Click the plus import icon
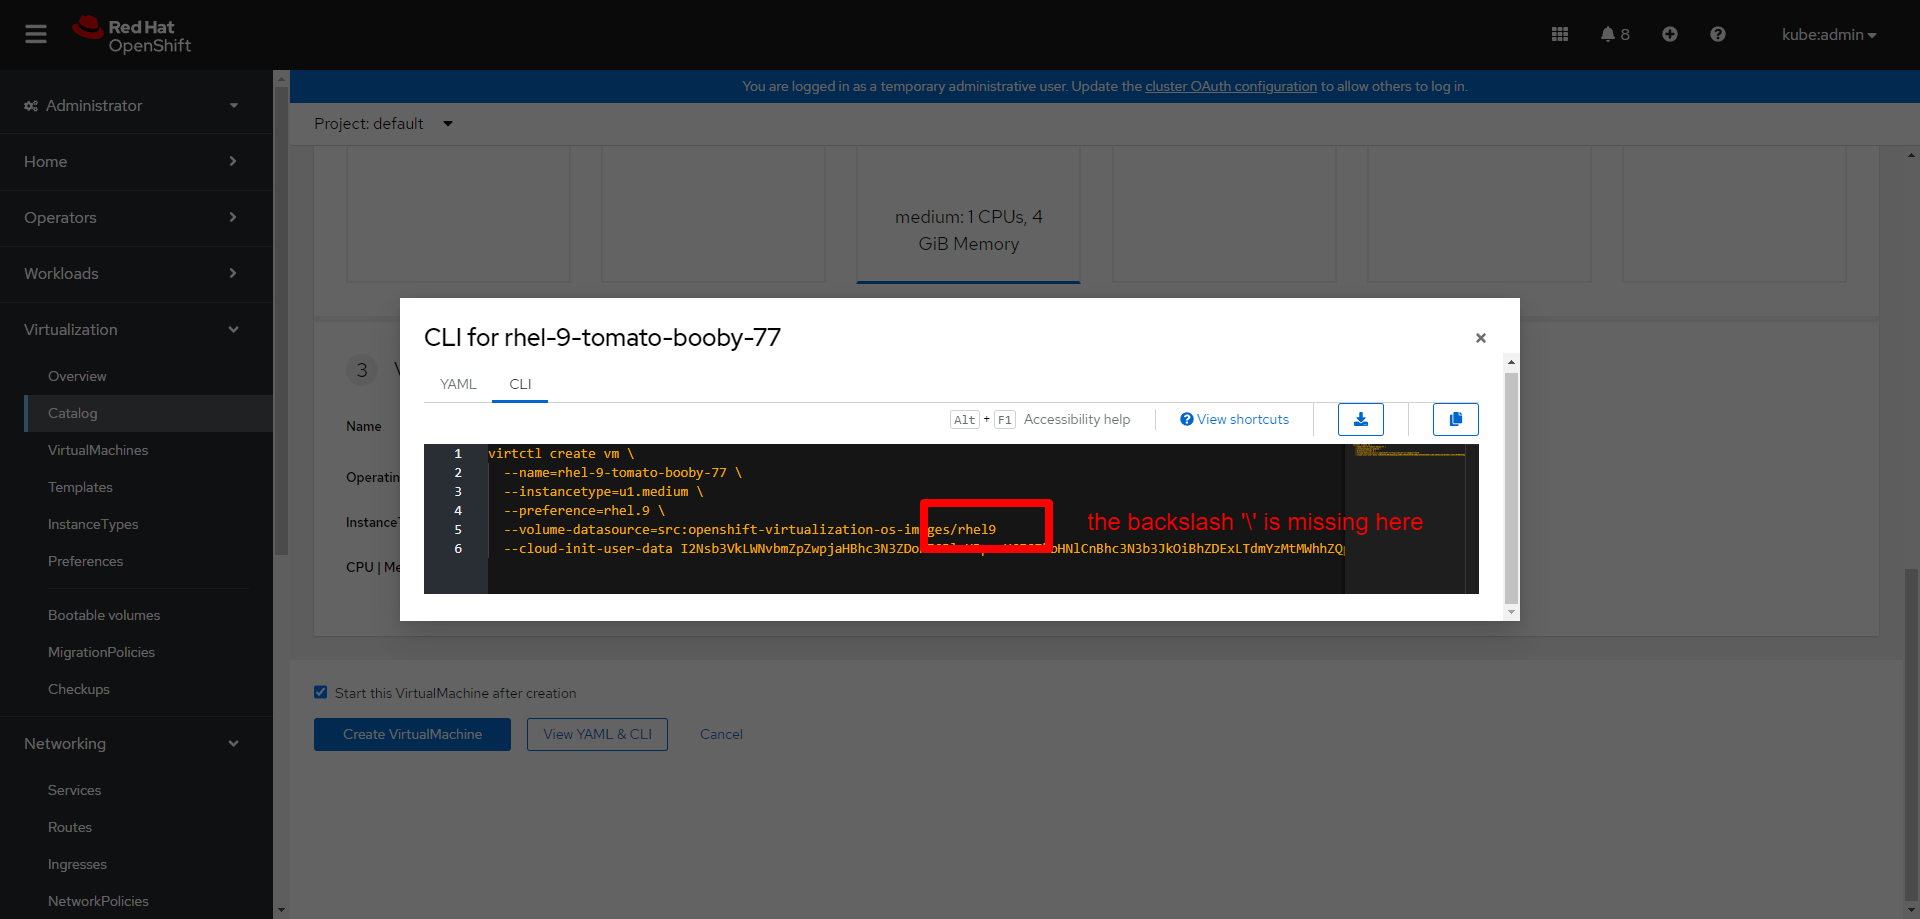Image resolution: width=1920 pixels, height=919 pixels. 1670,34
